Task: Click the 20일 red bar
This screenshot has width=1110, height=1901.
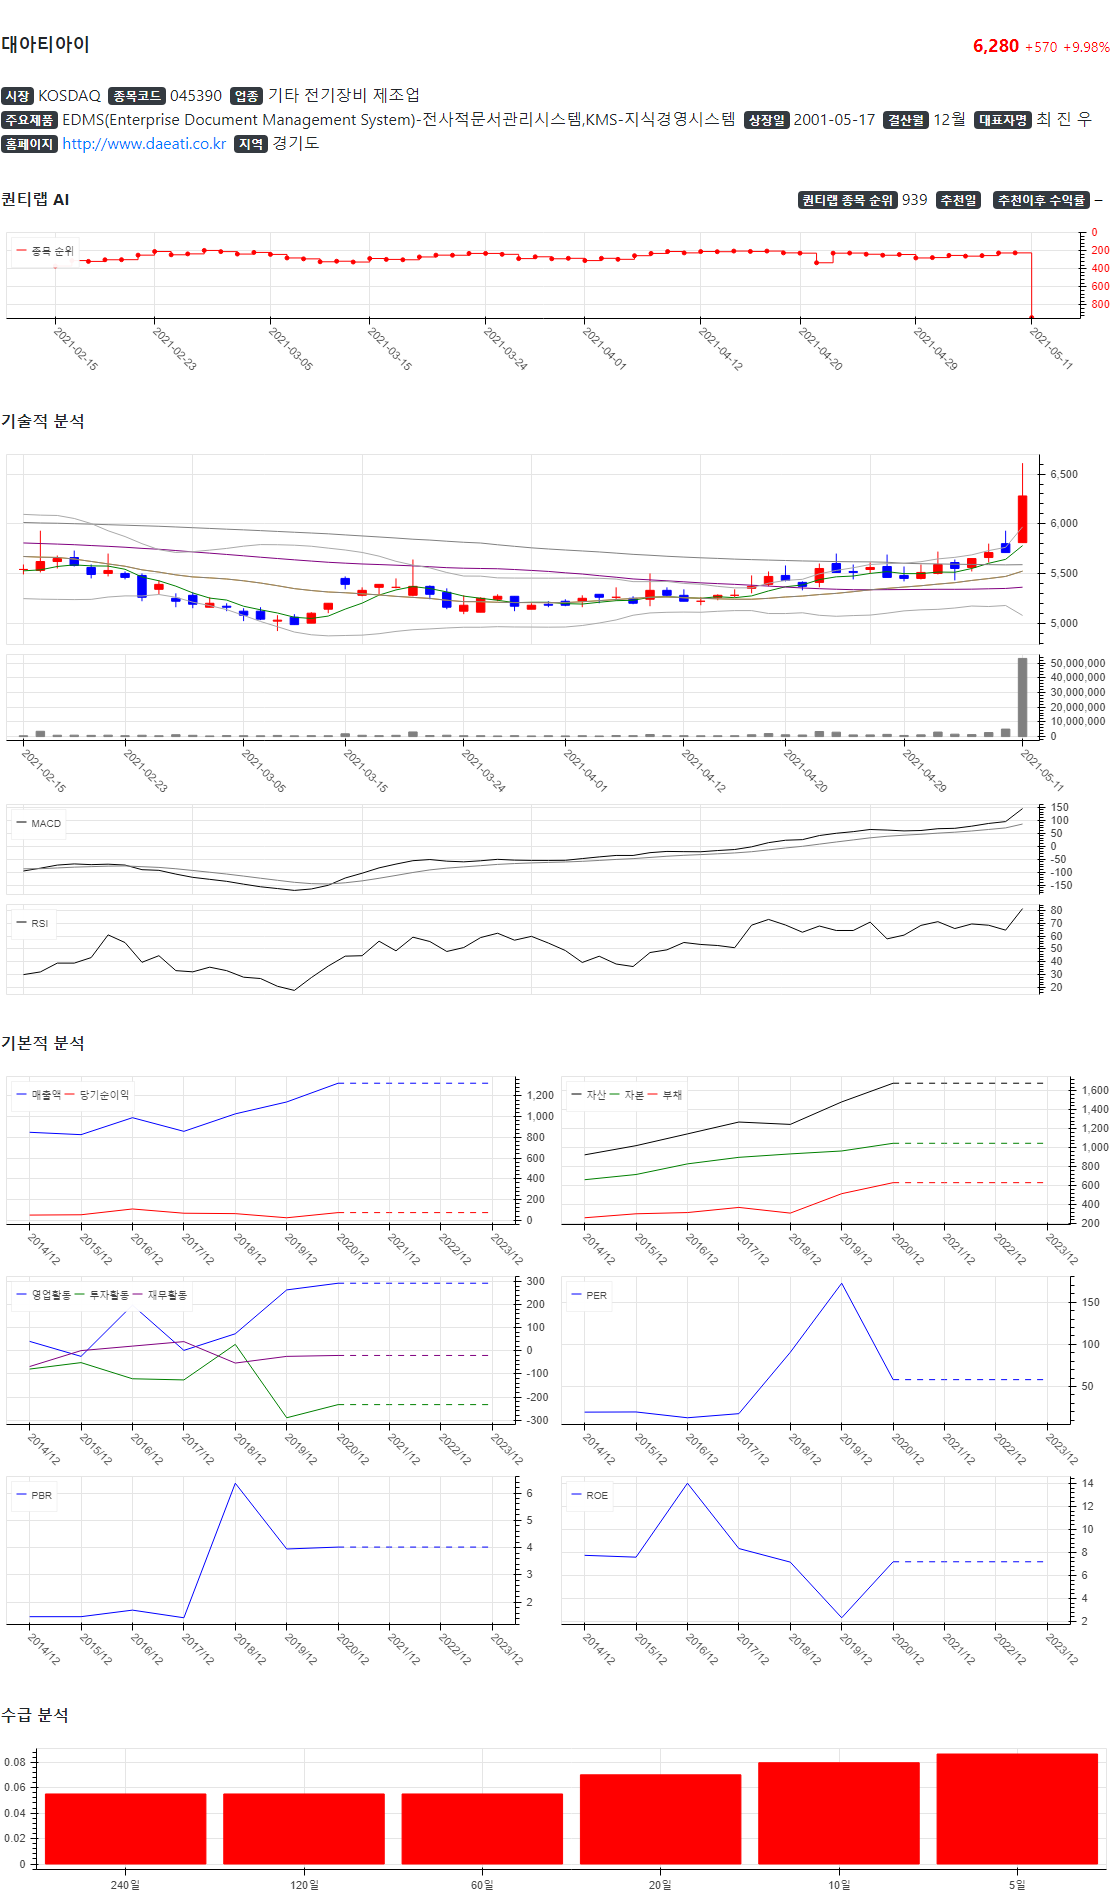Action: click(661, 1819)
